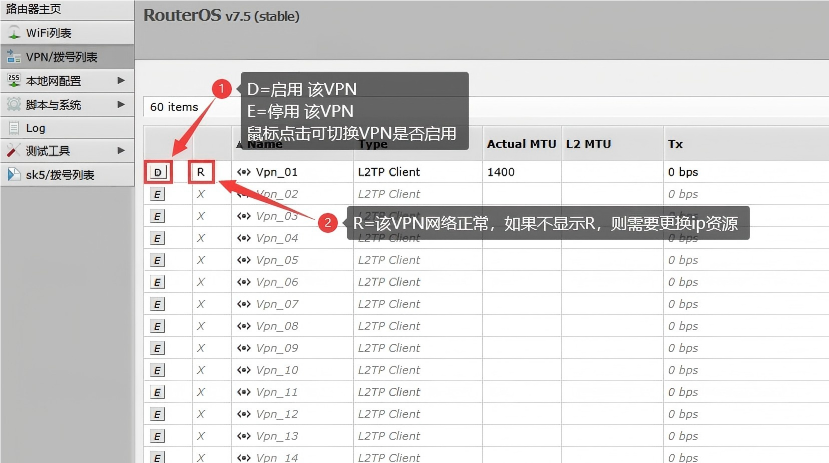The width and height of the screenshot is (829, 463).
Task: Click the interface icon beside Vpn_08
Action: coord(244,326)
